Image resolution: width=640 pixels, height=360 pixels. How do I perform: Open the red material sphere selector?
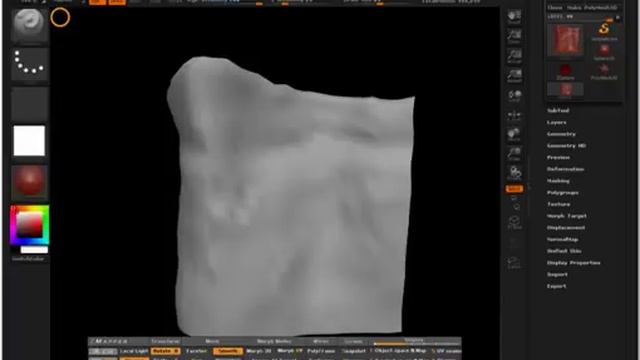click(29, 181)
